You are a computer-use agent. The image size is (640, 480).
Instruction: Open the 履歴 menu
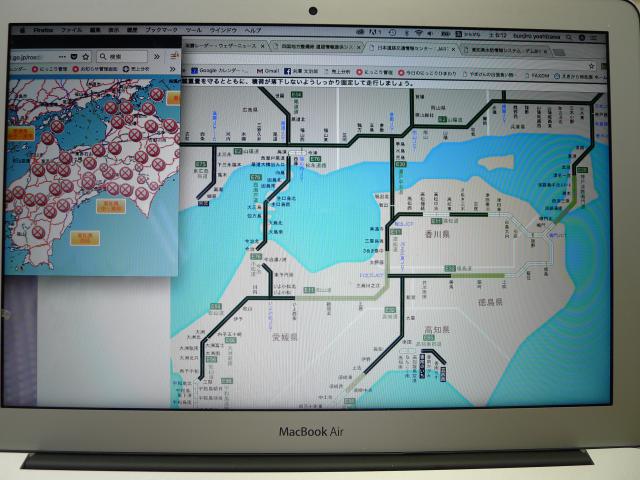coord(131,30)
